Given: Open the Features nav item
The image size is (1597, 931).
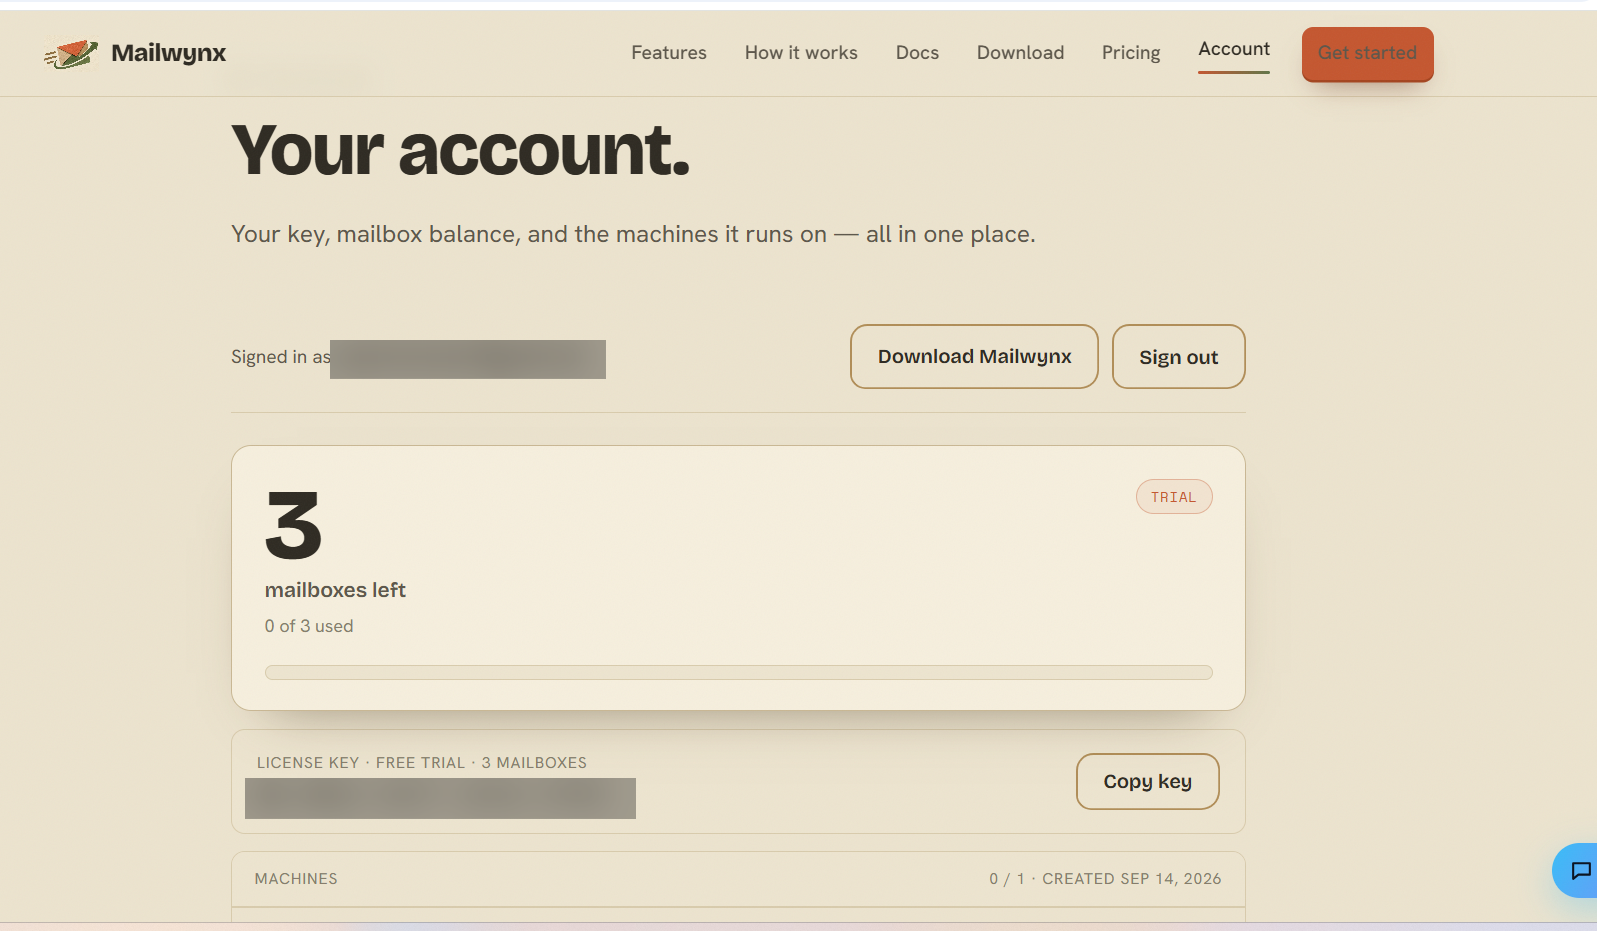Looking at the screenshot, I should pos(668,53).
